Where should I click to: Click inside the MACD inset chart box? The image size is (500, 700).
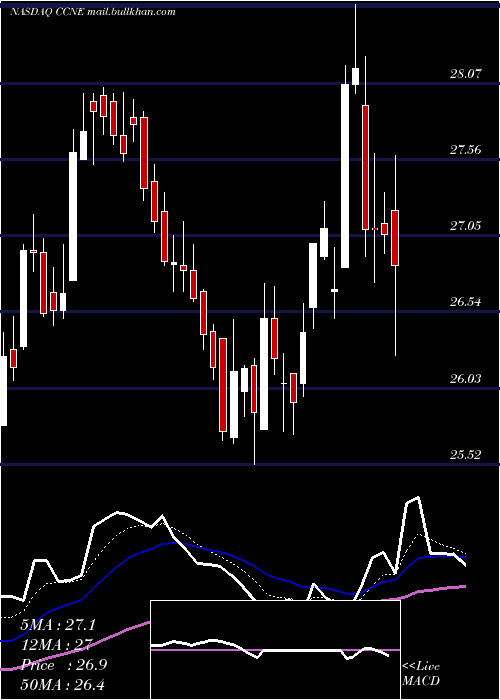coord(275,650)
